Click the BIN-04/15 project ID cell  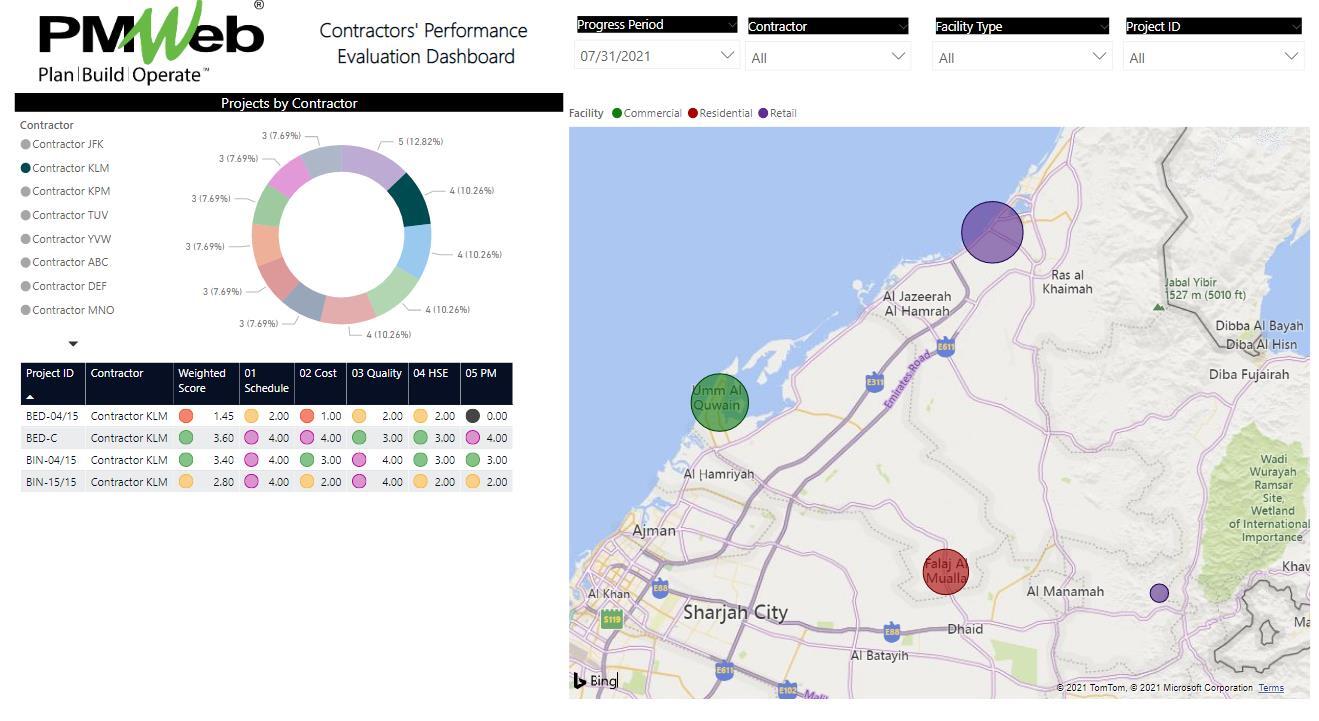[52, 460]
